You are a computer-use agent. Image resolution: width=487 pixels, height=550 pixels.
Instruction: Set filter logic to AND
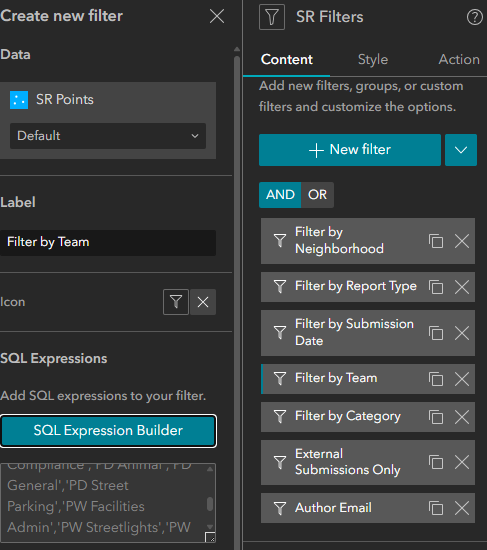pos(280,195)
